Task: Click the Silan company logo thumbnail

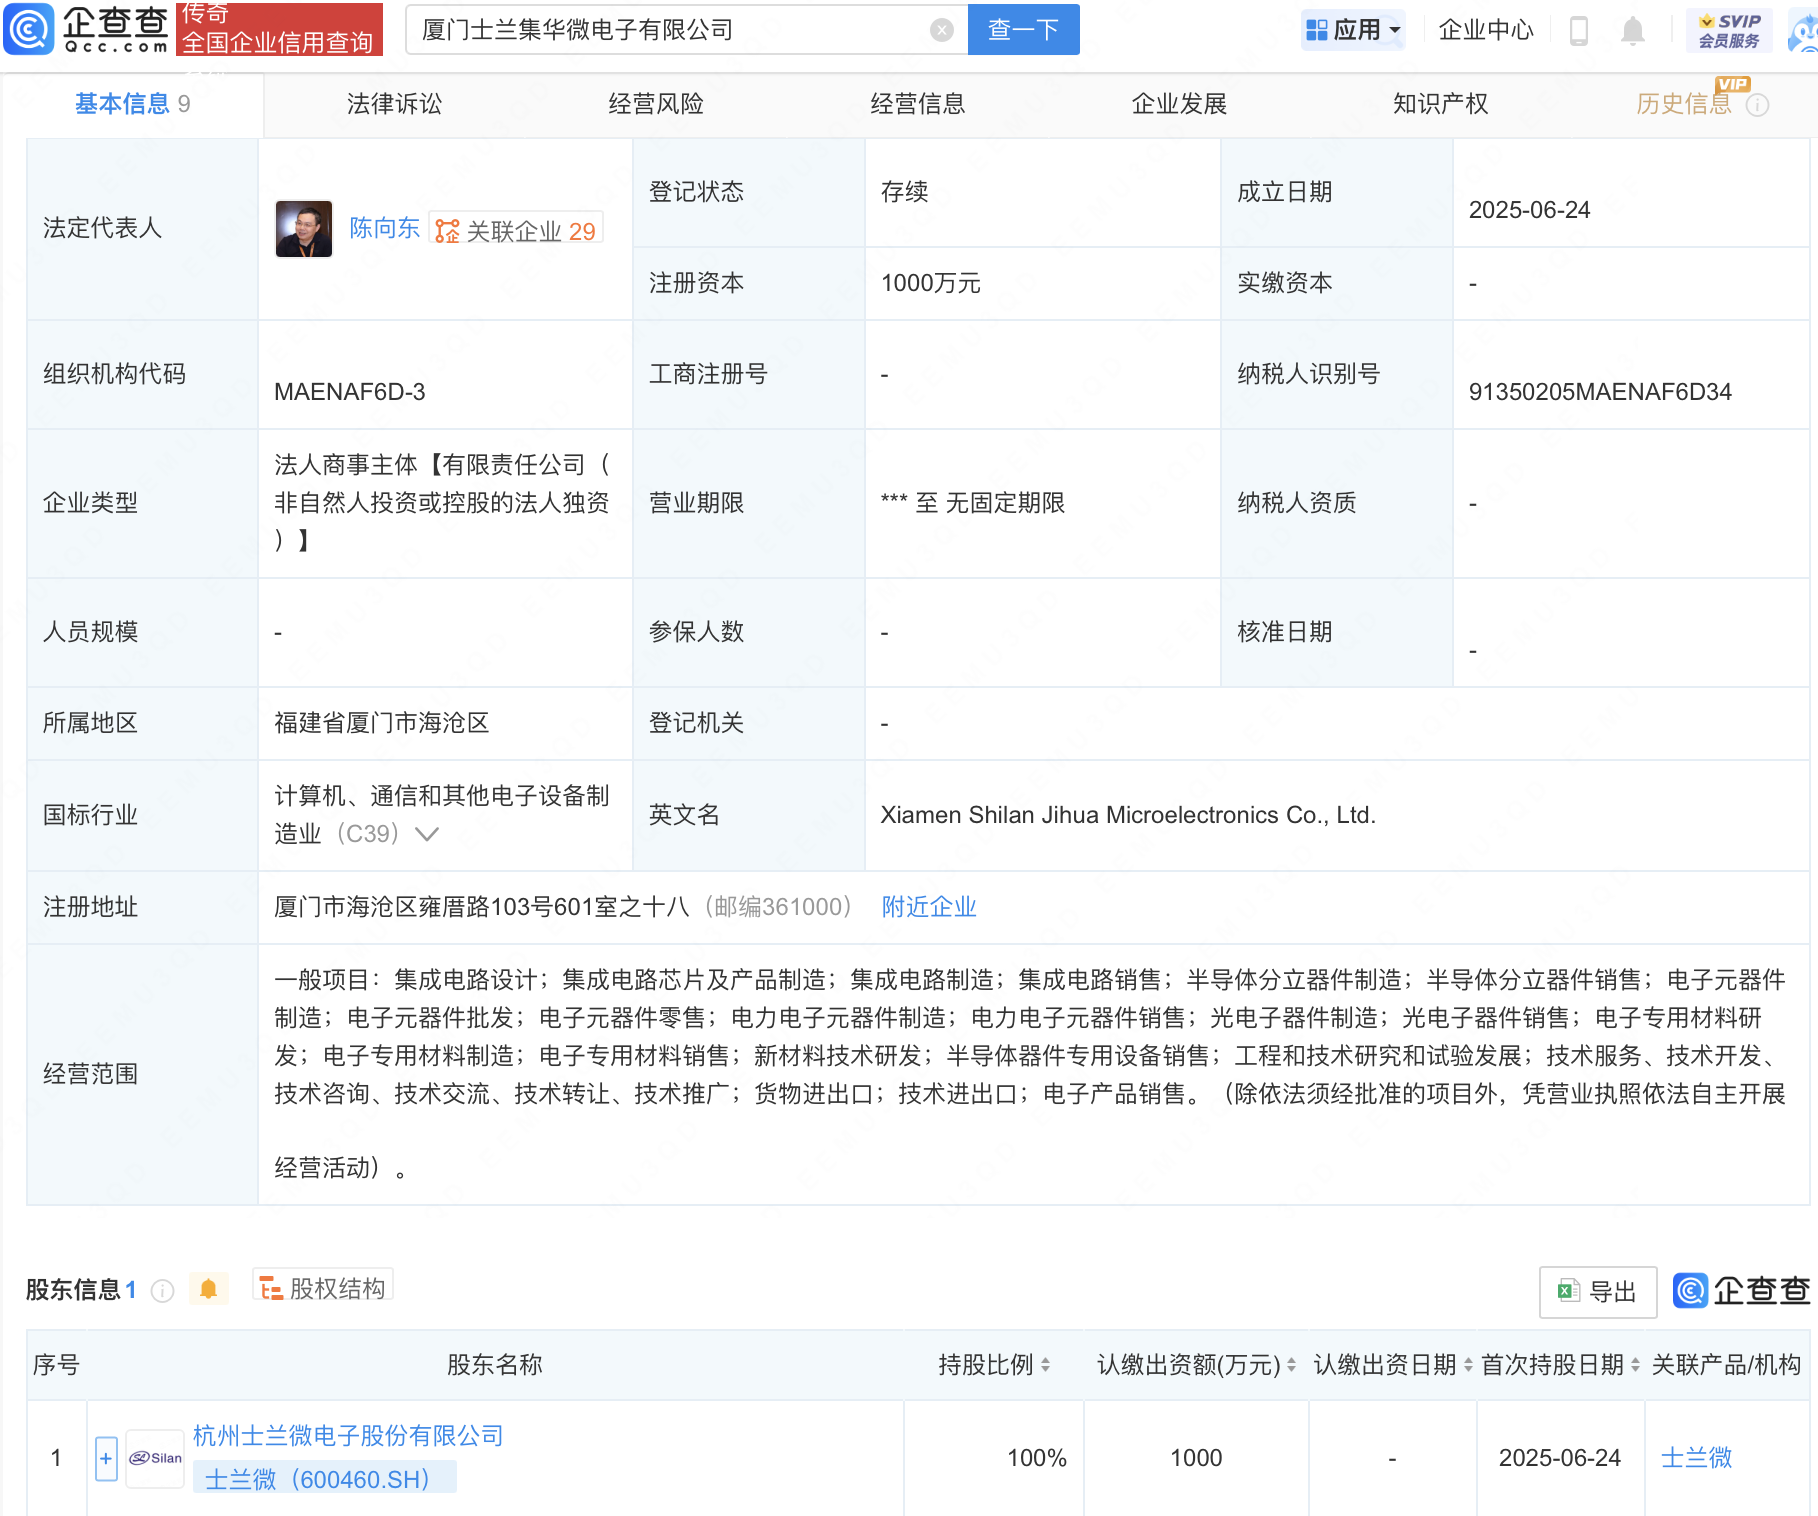Action: tap(155, 1458)
